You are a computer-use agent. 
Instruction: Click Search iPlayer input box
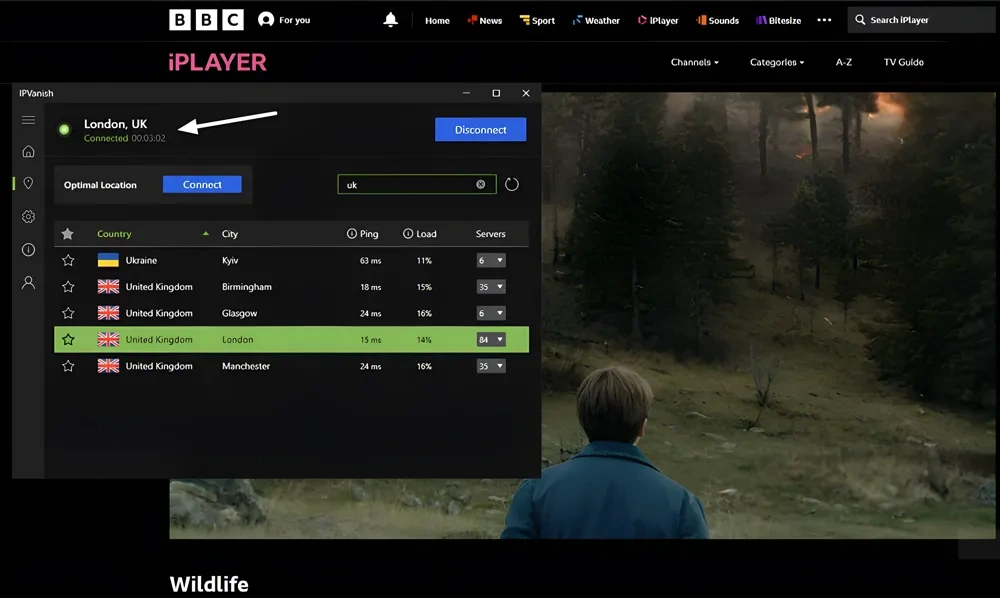point(923,20)
